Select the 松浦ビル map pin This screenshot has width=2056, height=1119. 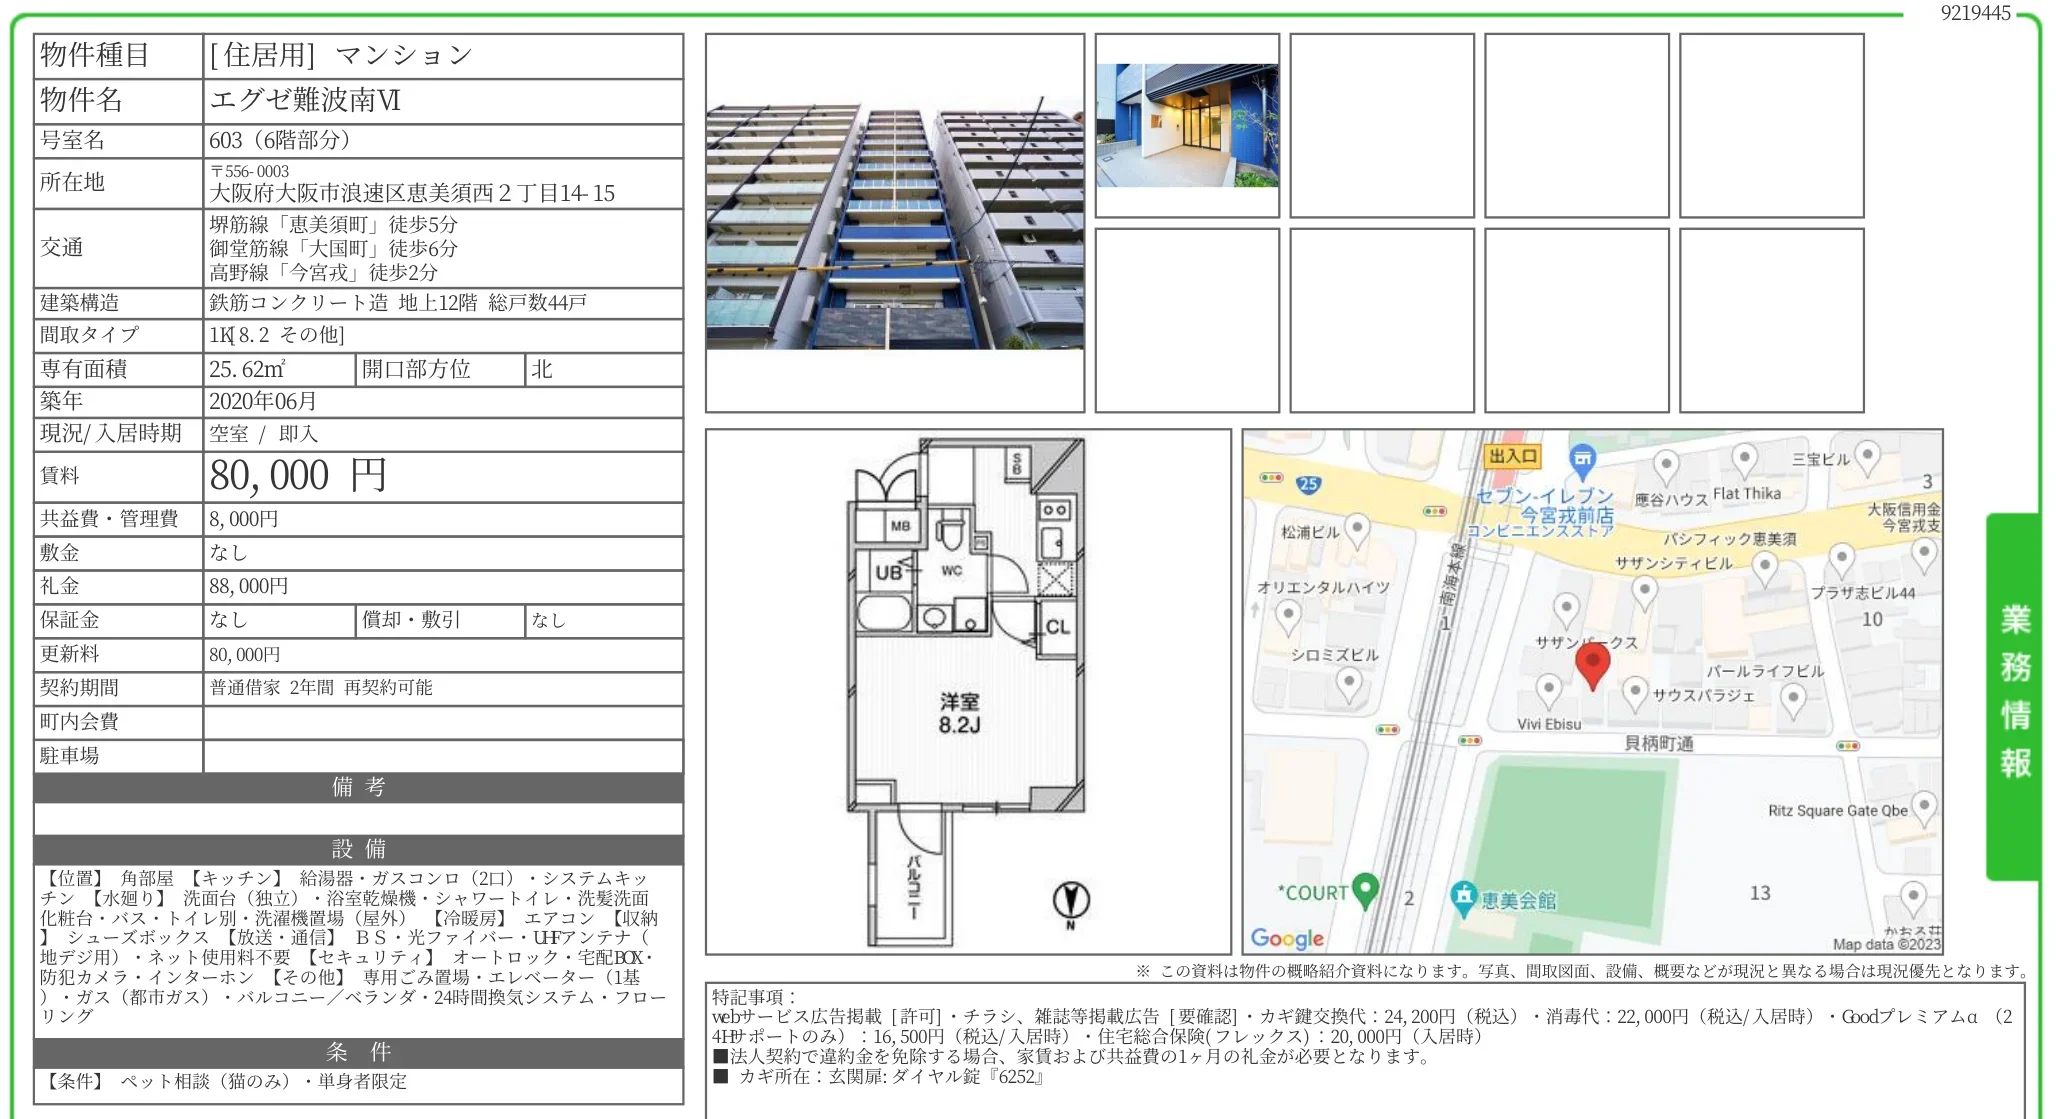tap(1356, 526)
